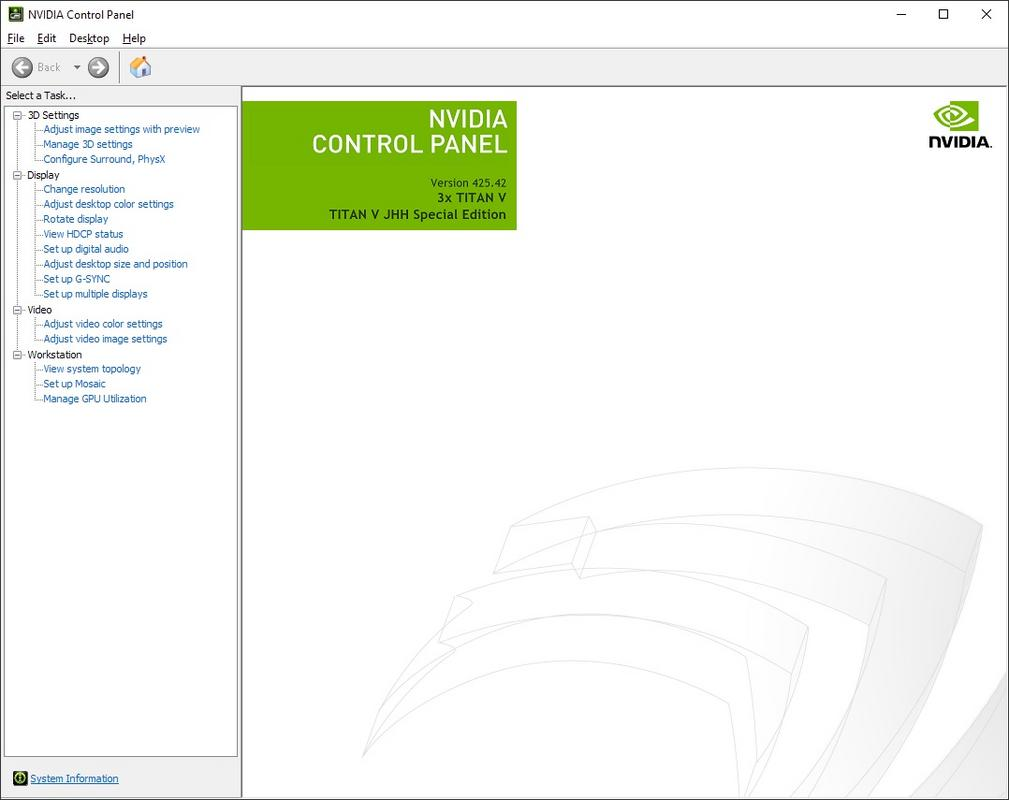
Task: Open Adjust video image settings
Action: [x=105, y=339]
